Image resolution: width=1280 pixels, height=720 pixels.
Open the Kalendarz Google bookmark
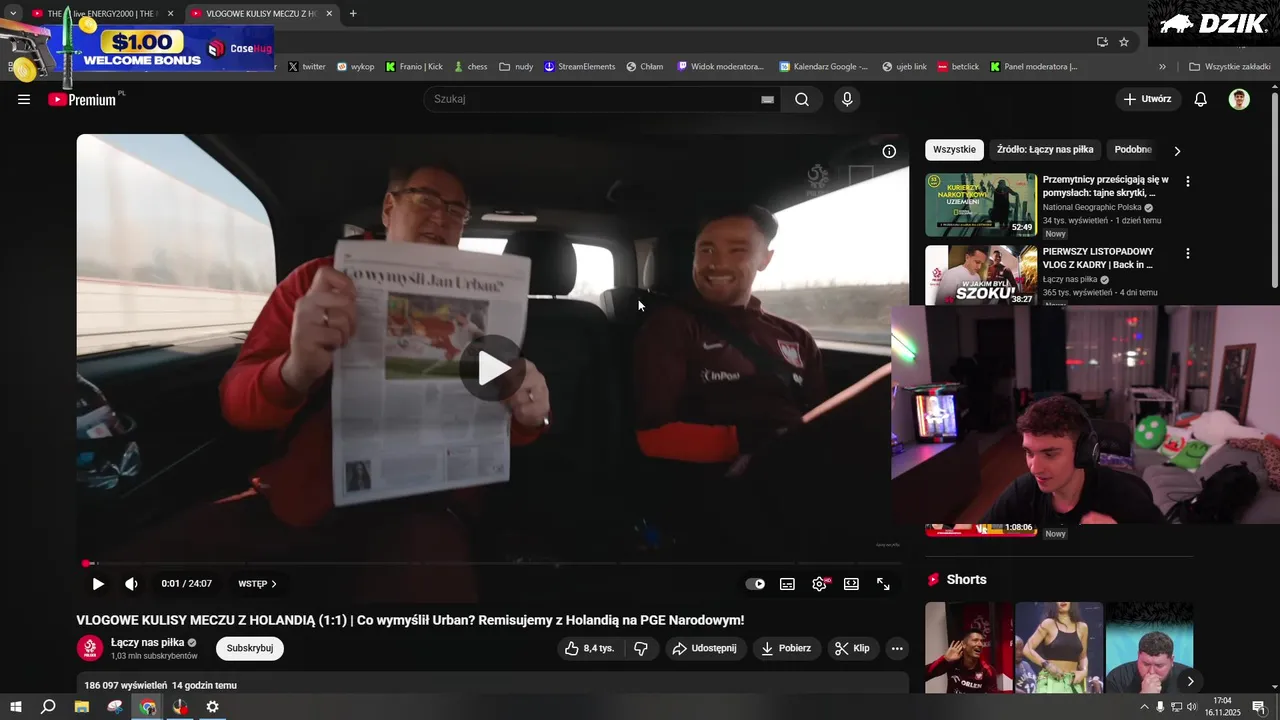pos(825,67)
